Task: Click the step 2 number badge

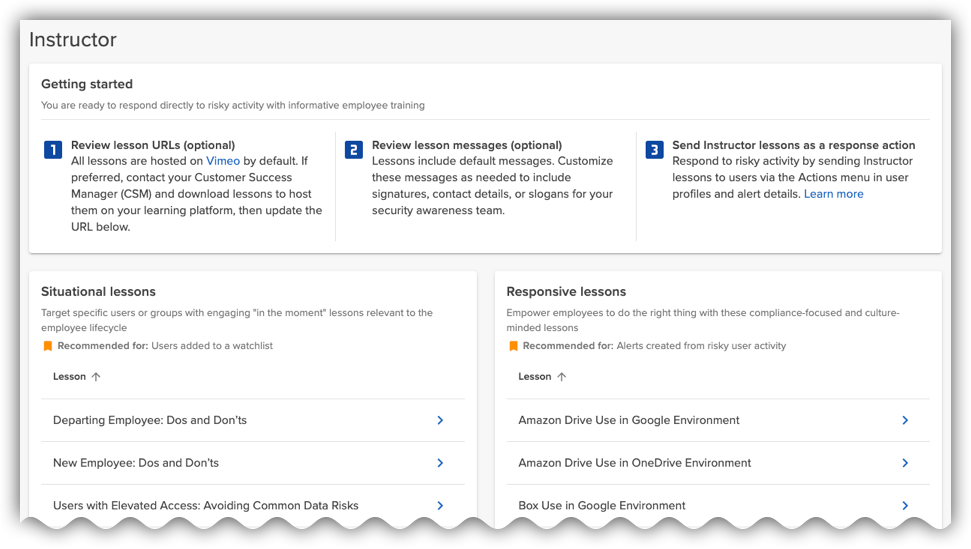Action: [x=354, y=150]
